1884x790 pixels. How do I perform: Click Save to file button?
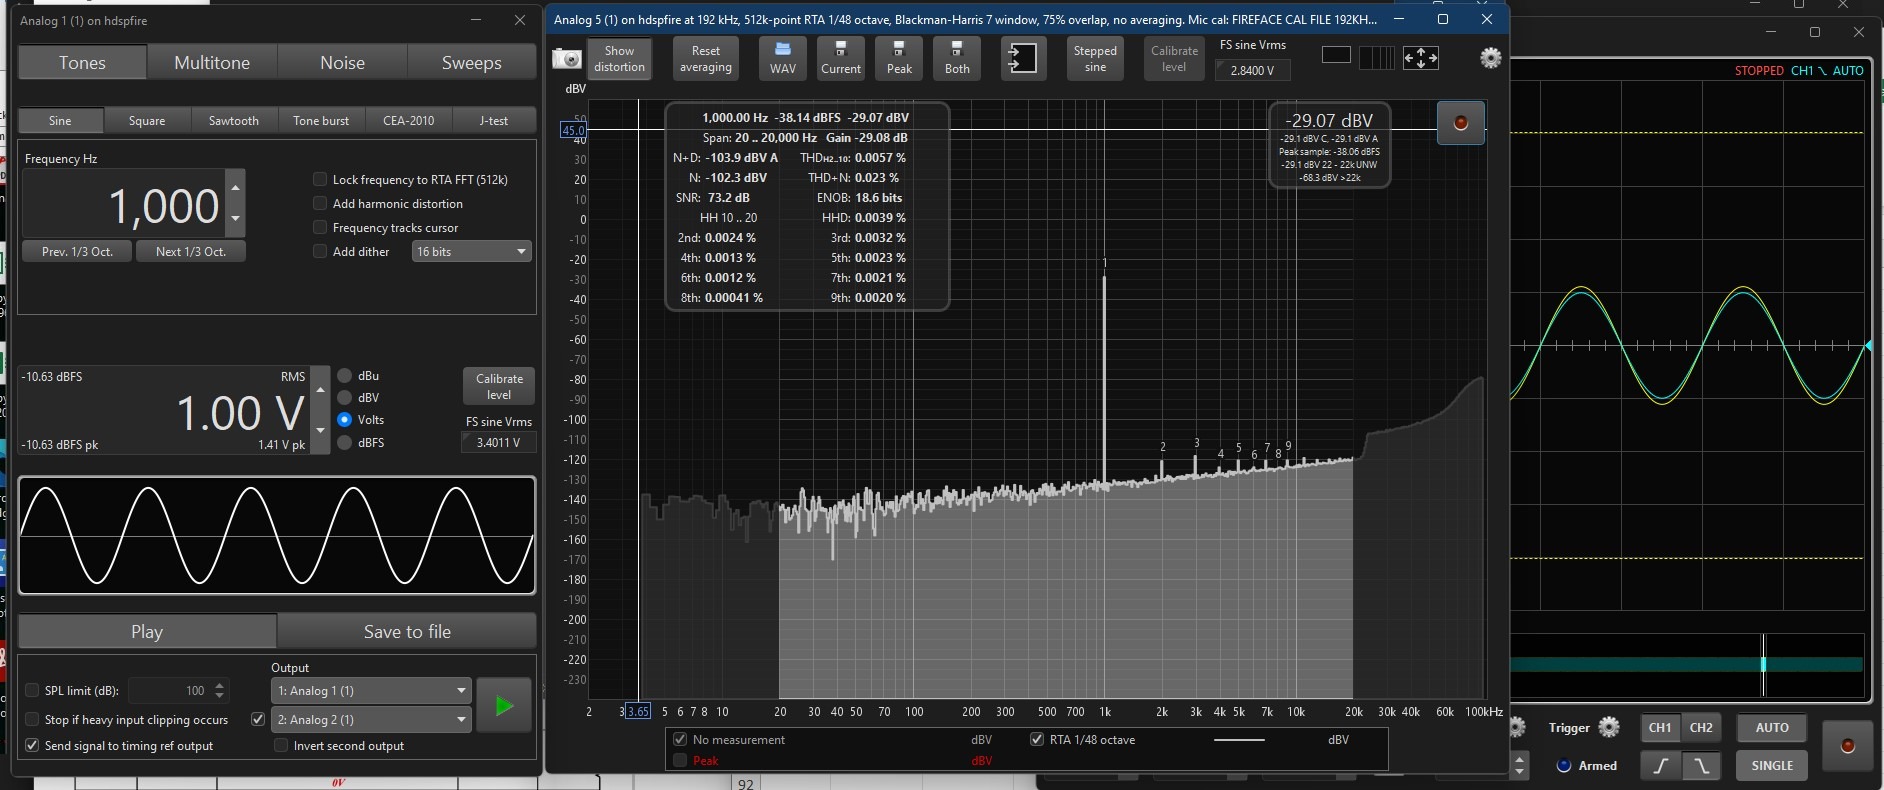[407, 631]
